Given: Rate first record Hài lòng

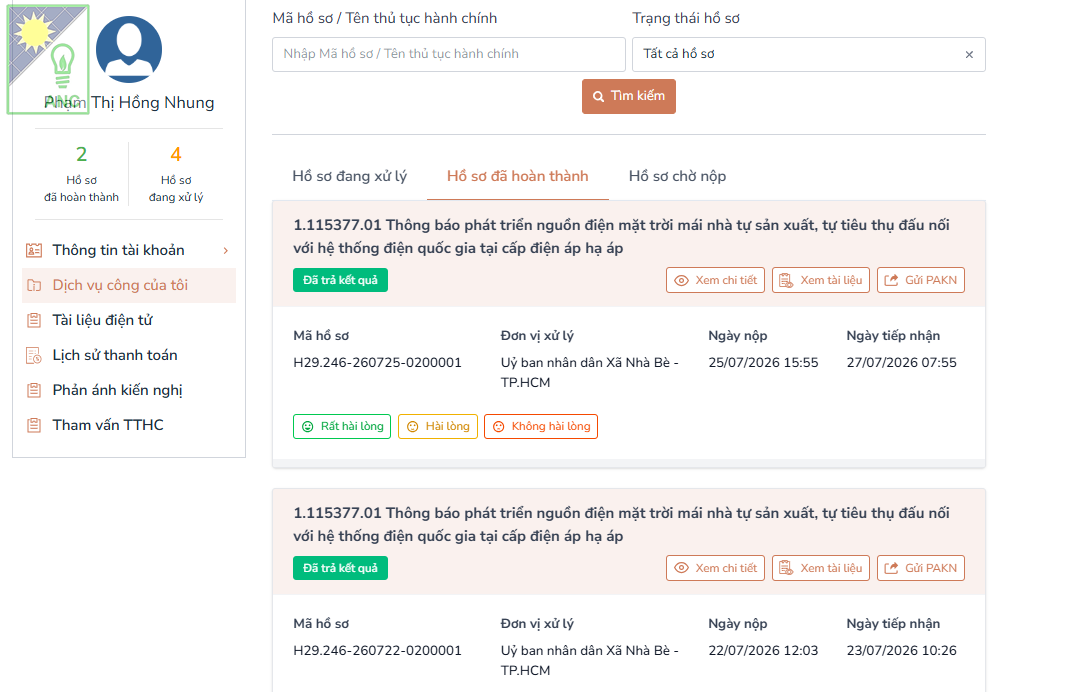Looking at the screenshot, I should tap(438, 426).
